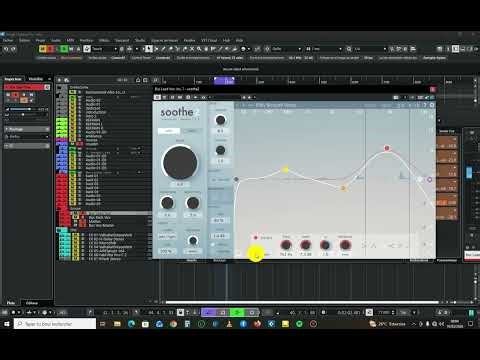Select the Mute (X) tool in toolbar
Image resolution: width=480 pixels, height=360 pixels.
coord(192,49)
